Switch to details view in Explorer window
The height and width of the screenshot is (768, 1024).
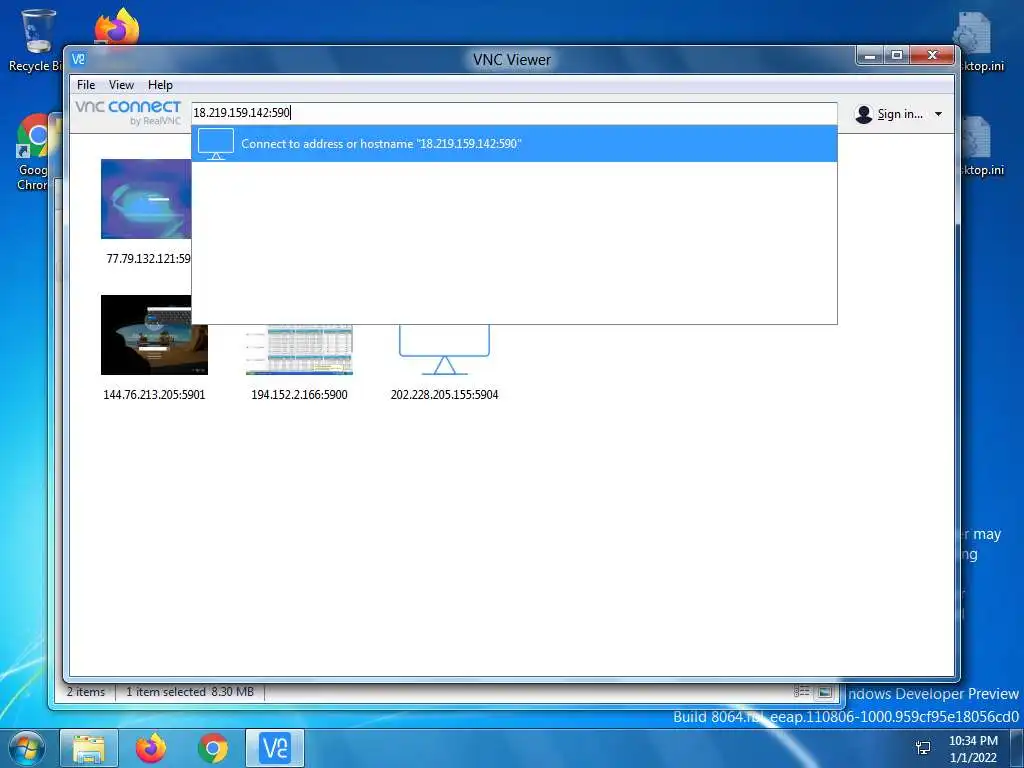coord(801,692)
